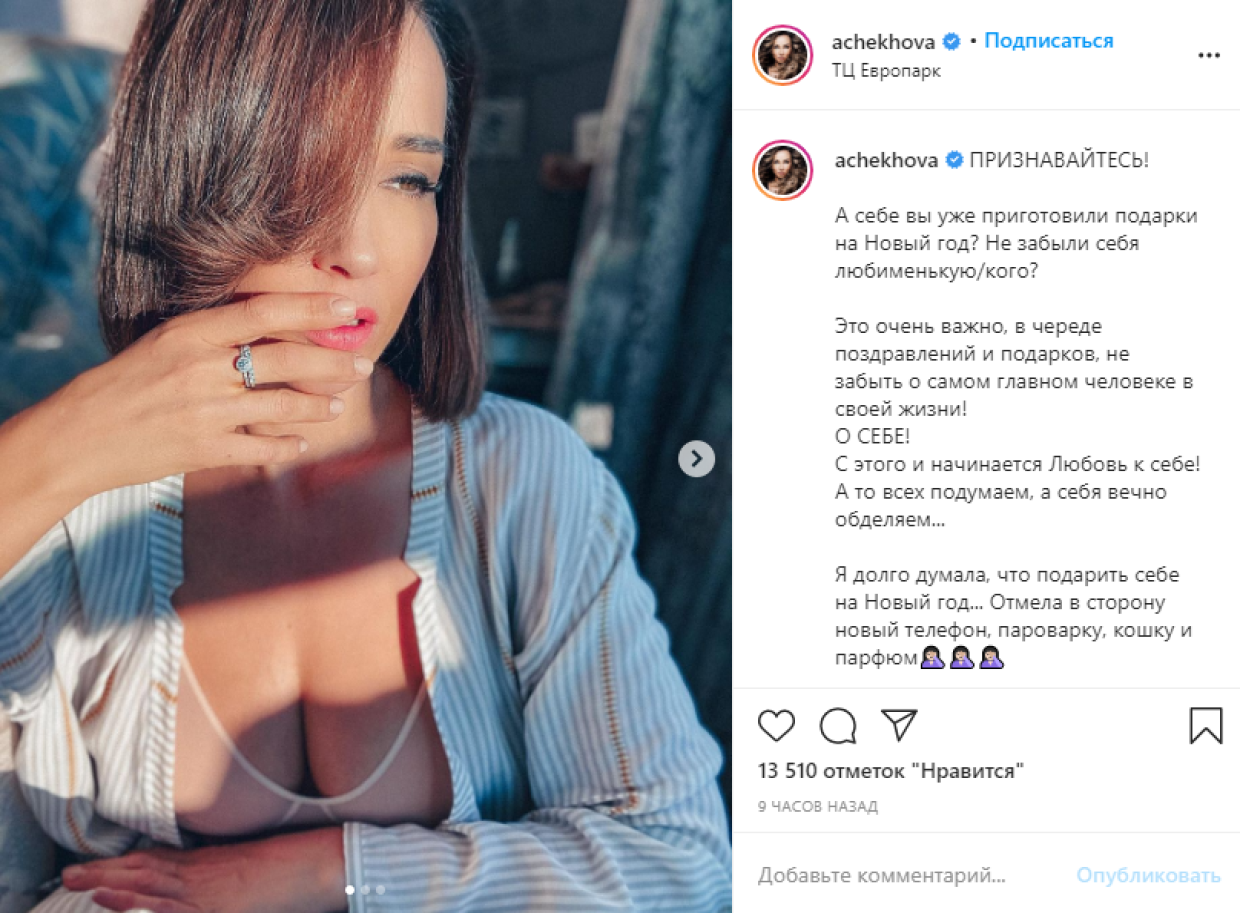The image size is (1240, 913).
Task: Go to the next photo with the arrow
Action: point(696,459)
